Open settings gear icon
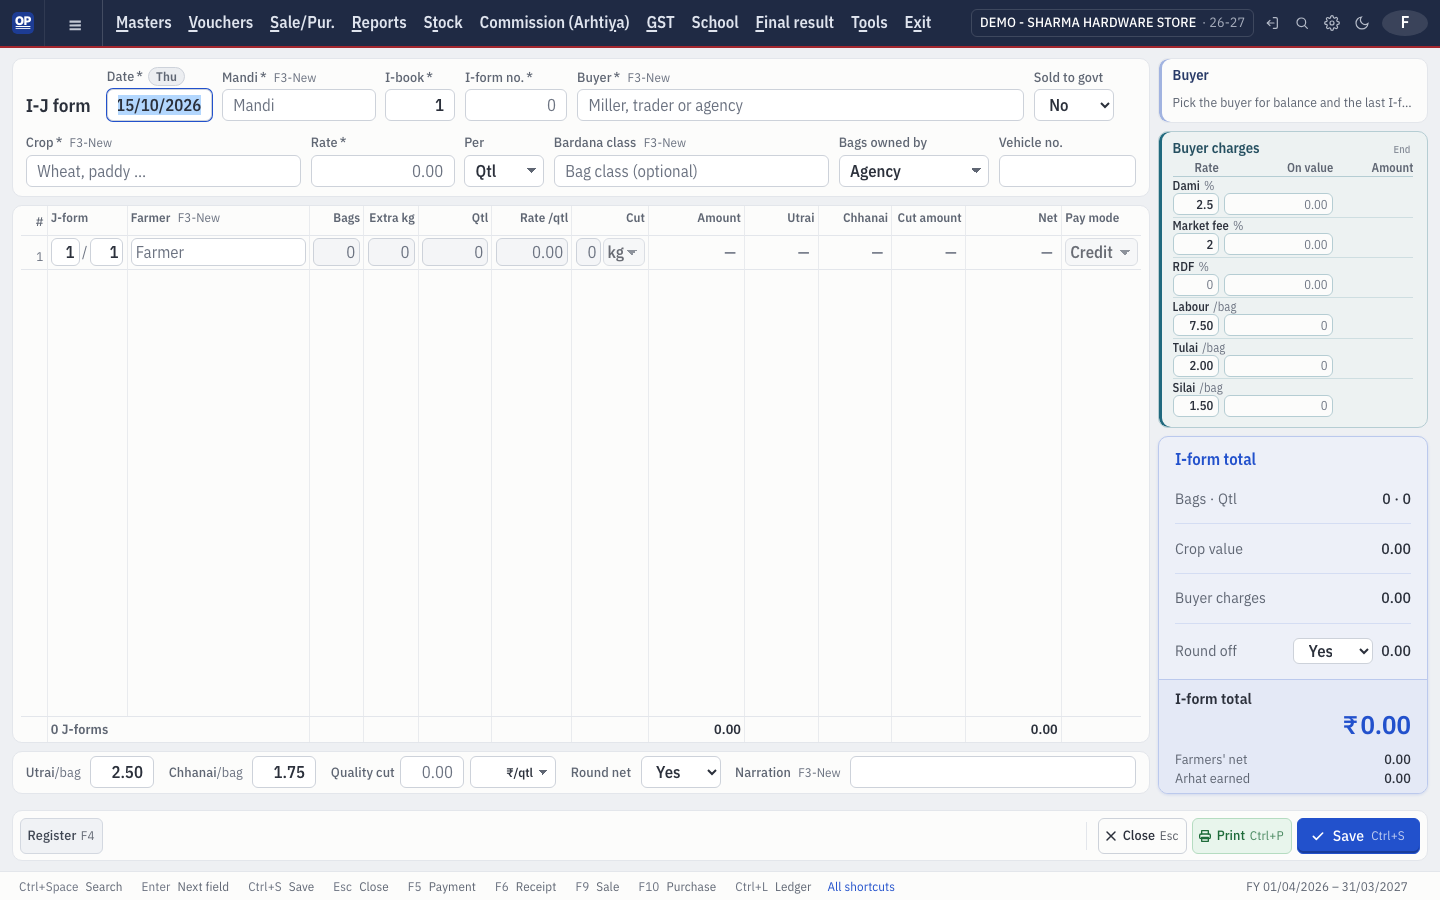1440x900 pixels. [x=1332, y=23]
